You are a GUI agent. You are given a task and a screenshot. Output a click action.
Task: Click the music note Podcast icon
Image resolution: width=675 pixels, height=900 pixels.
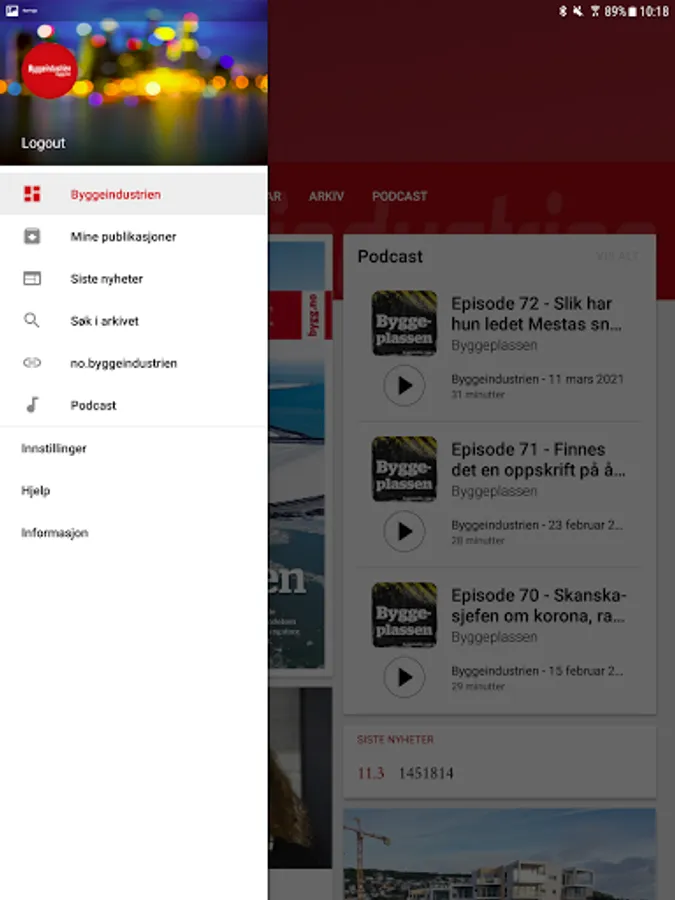pos(33,405)
